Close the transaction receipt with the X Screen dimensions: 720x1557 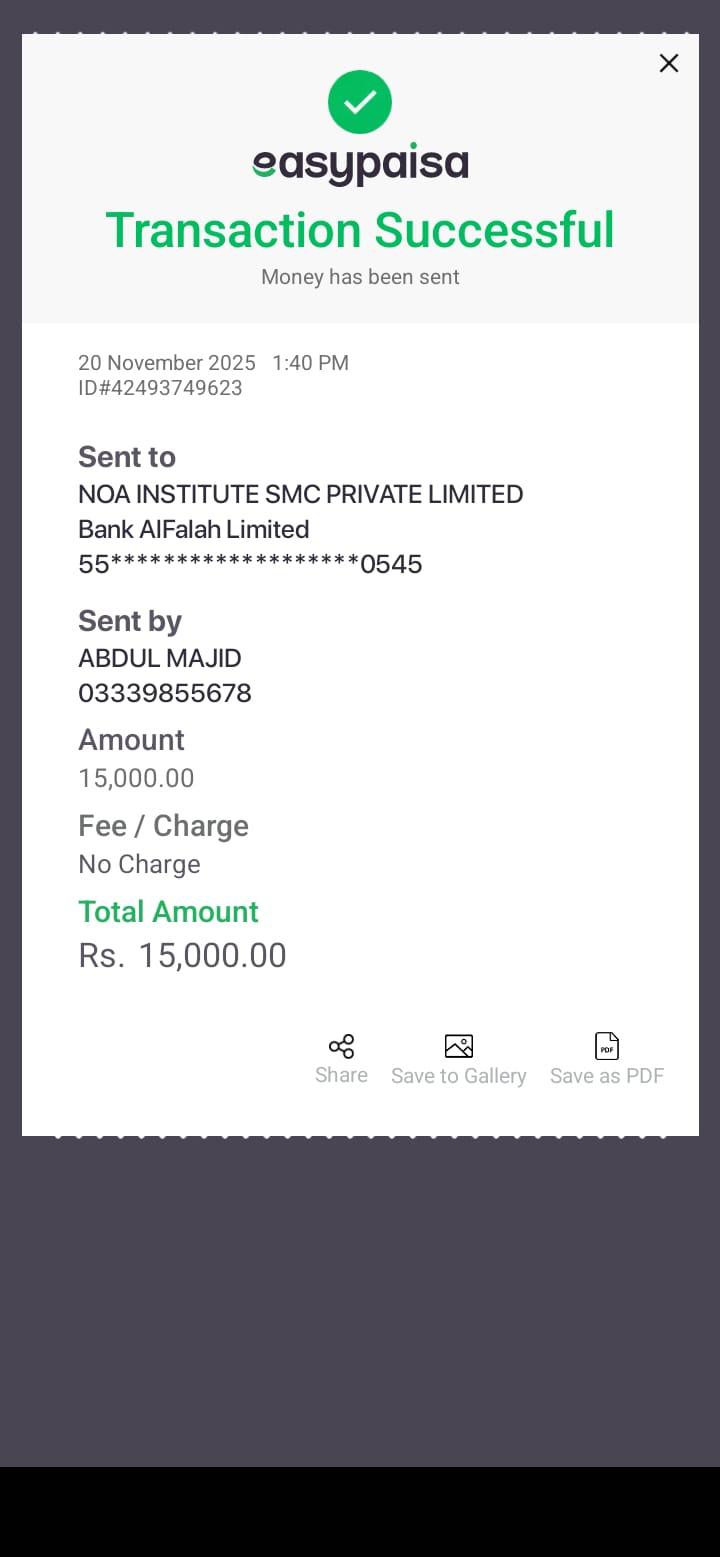click(669, 63)
